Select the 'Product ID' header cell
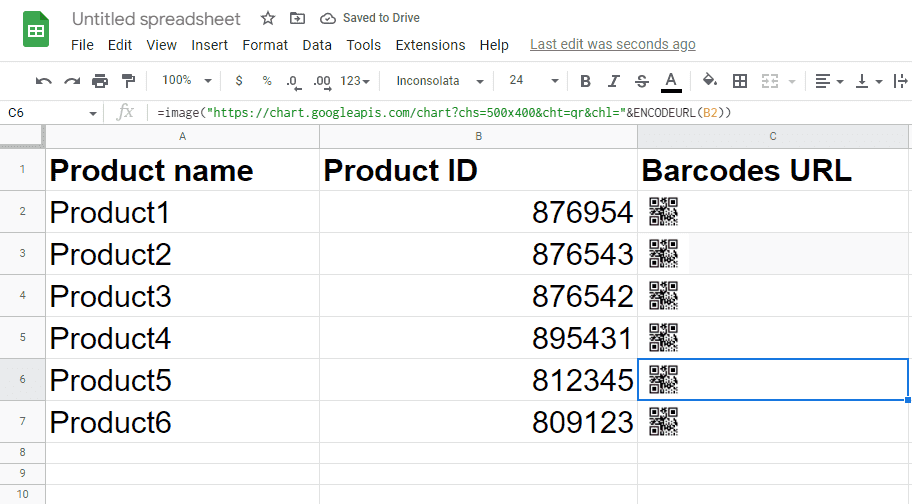 [478, 170]
